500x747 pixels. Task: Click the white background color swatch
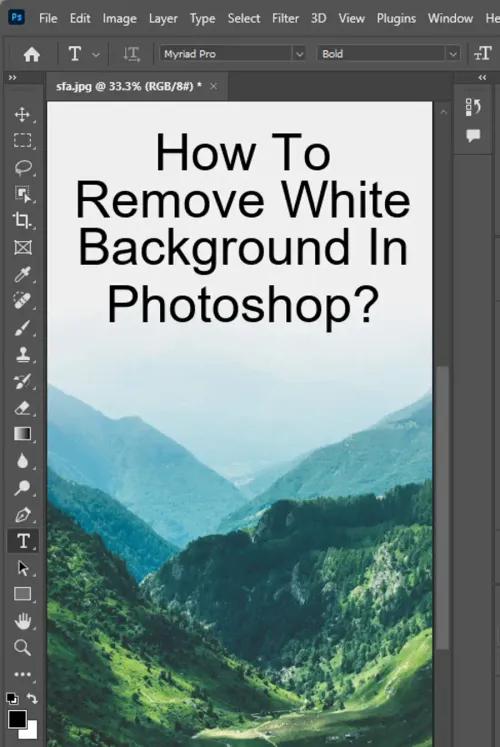pos(31,732)
